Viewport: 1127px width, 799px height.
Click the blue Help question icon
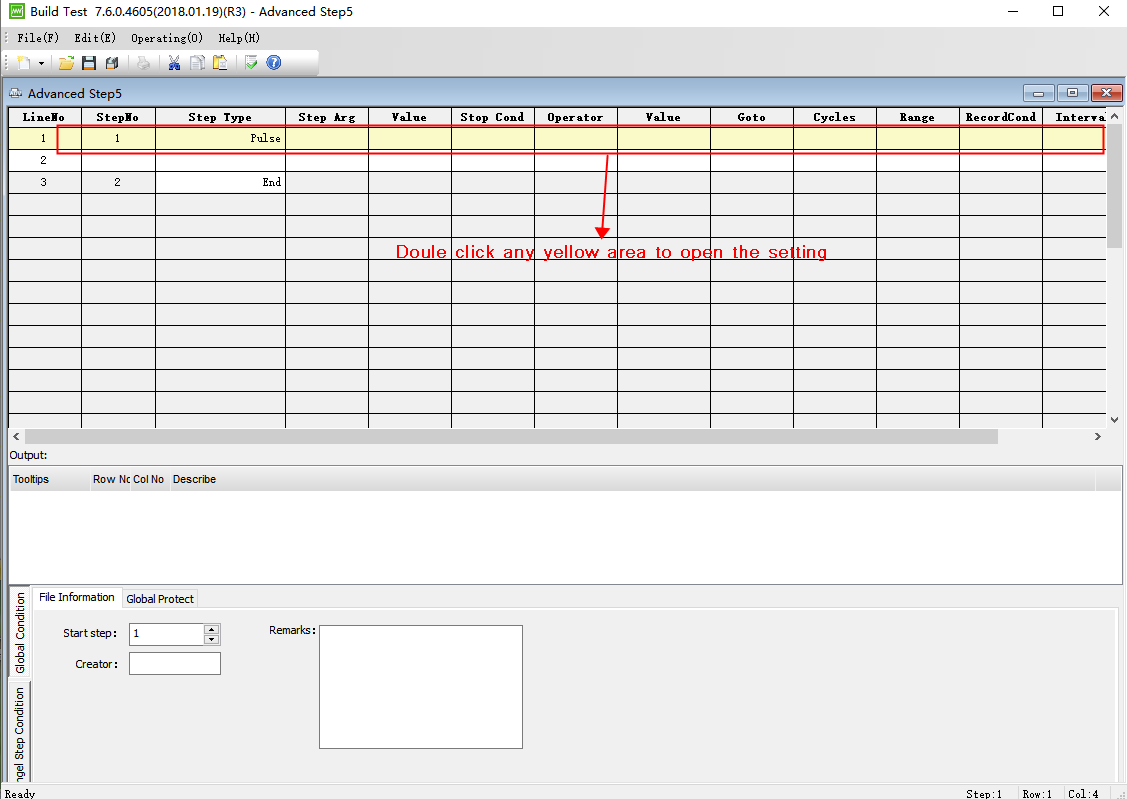coord(274,63)
